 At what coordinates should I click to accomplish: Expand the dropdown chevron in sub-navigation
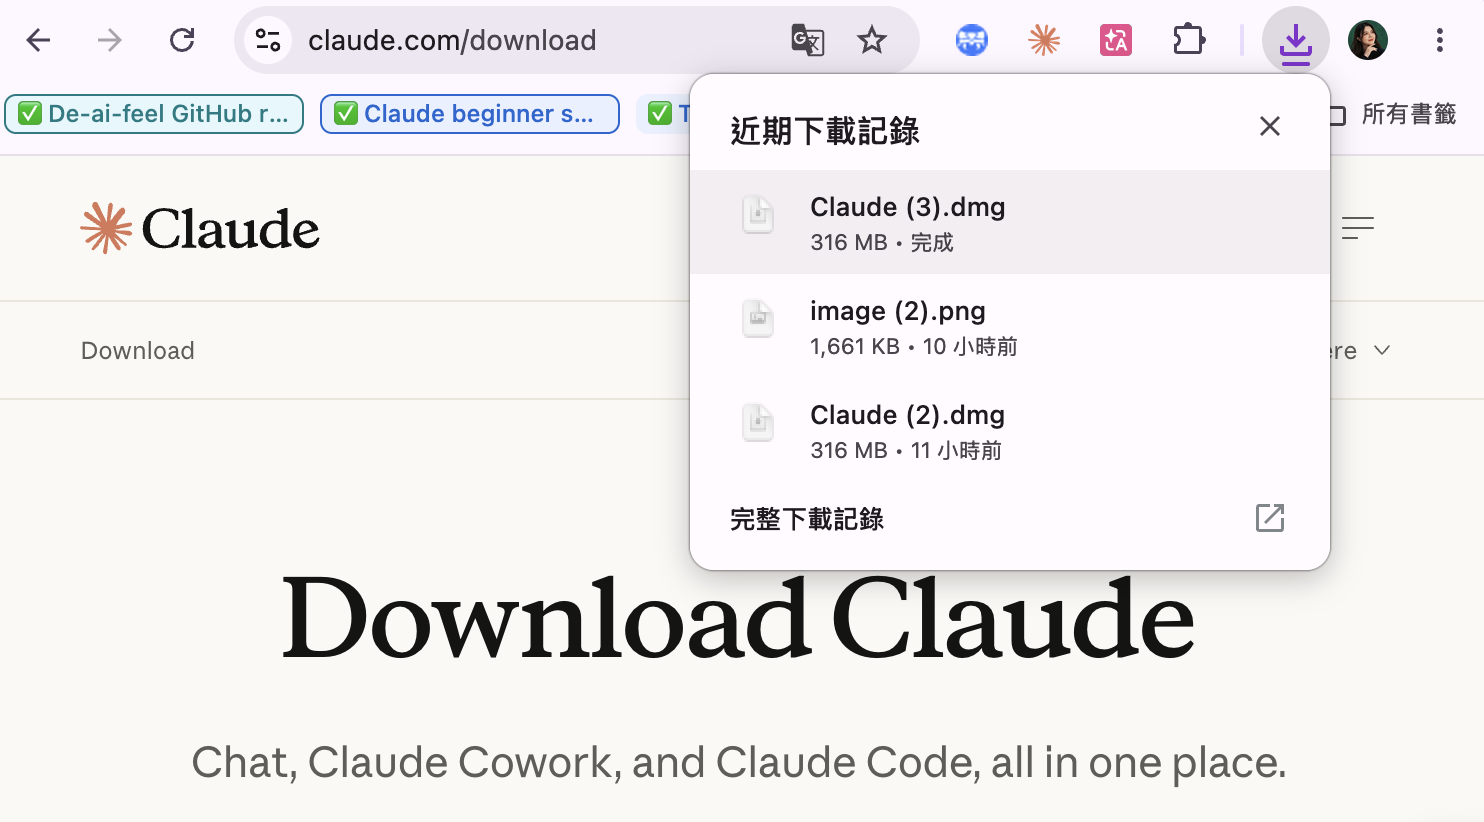click(1382, 350)
